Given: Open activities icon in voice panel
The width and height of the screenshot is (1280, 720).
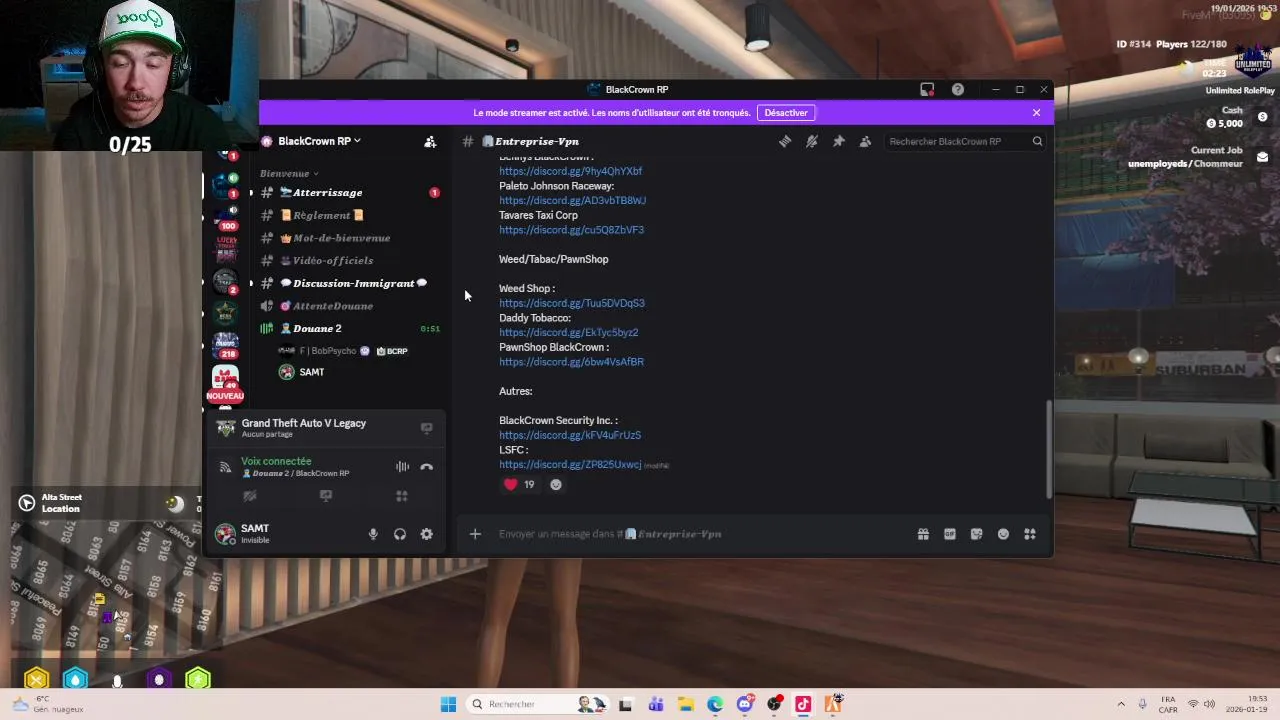Looking at the screenshot, I should pyautogui.click(x=401, y=496).
